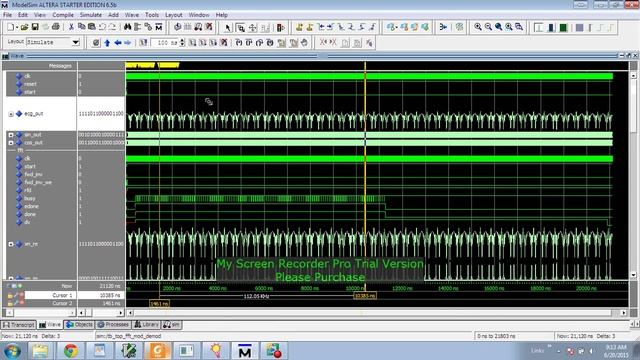Click the 1461 ns cursor time marker
640x360 pixels.
[160, 304]
